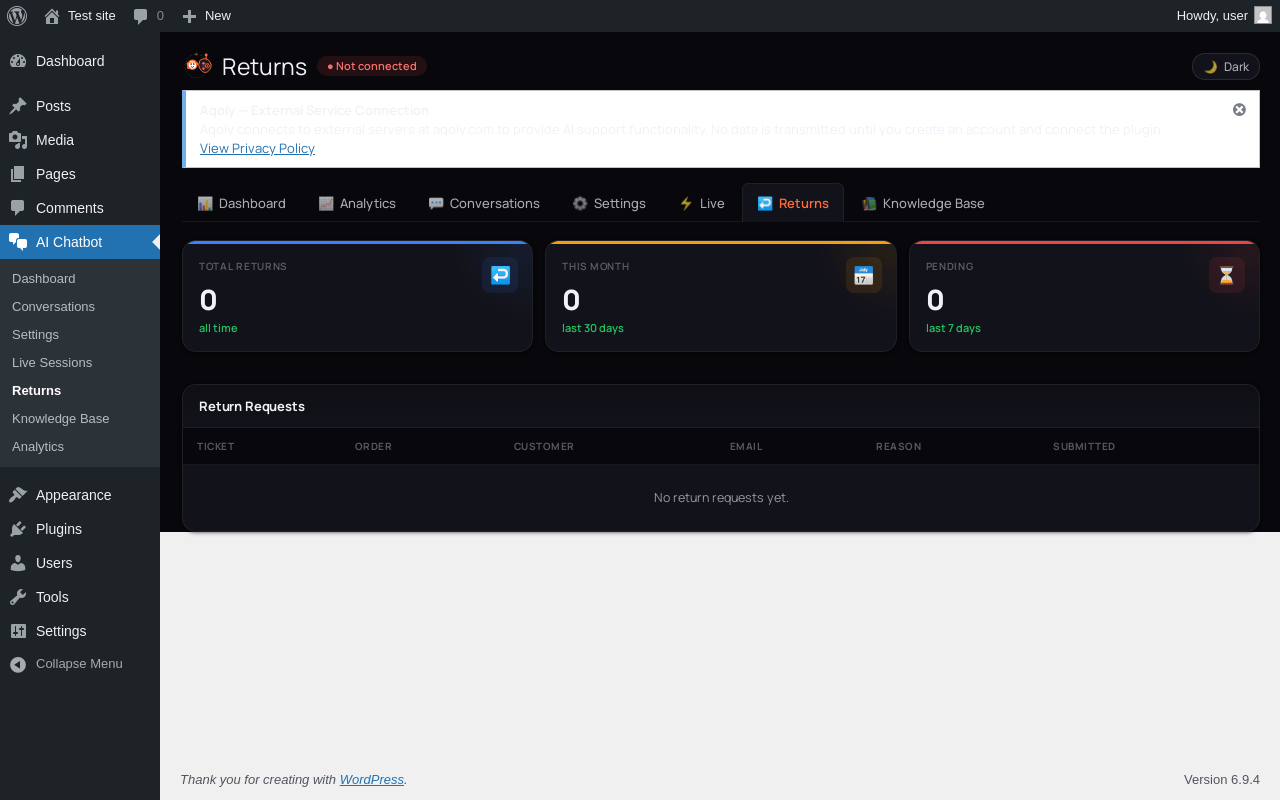Click the WordPress logo icon
Viewport: 1280px width, 800px height.
(x=17, y=16)
